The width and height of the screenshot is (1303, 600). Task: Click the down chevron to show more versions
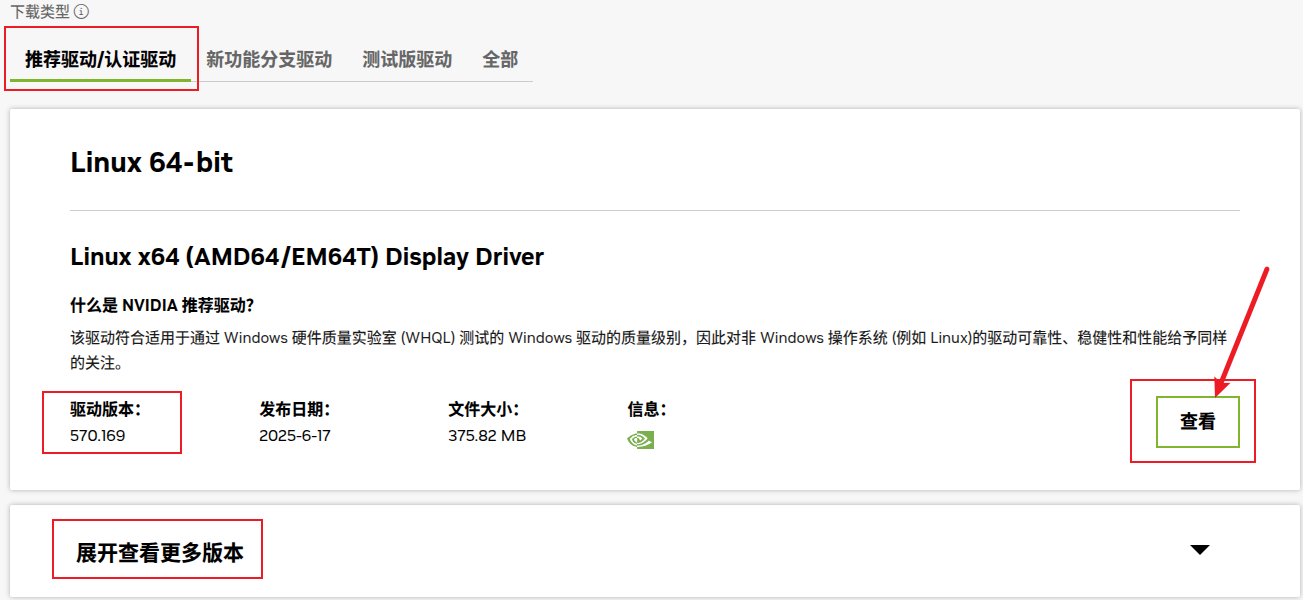click(x=1199, y=549)
